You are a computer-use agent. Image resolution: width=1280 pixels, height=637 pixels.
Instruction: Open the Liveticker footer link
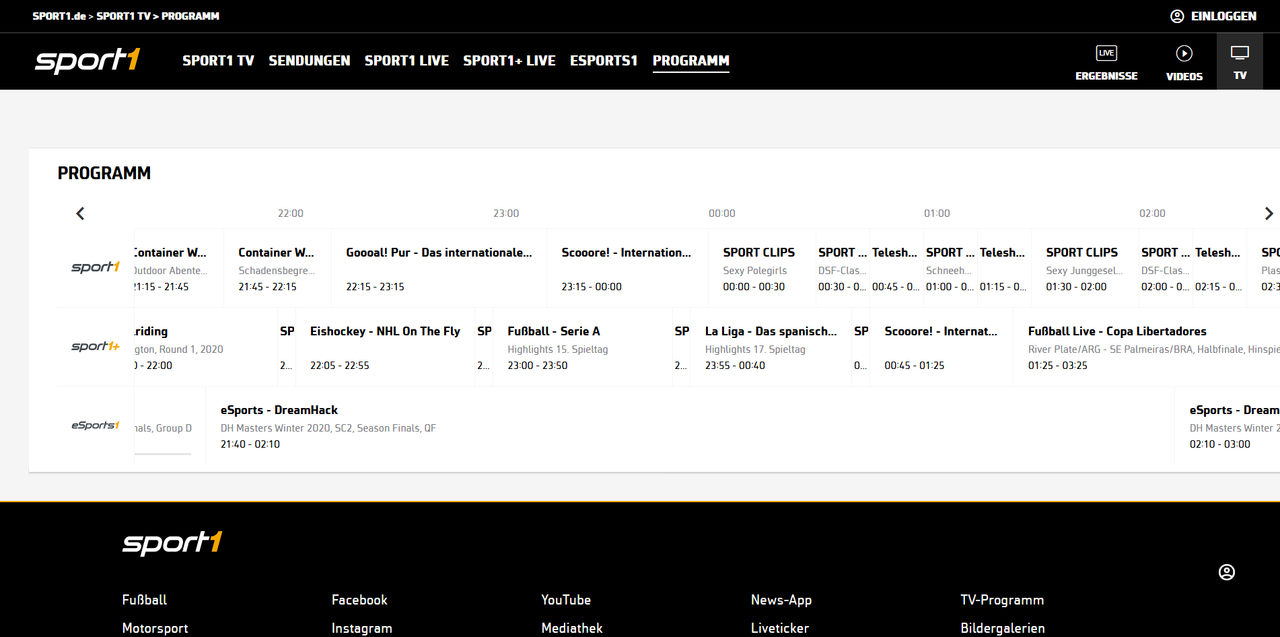coord(780,629)
